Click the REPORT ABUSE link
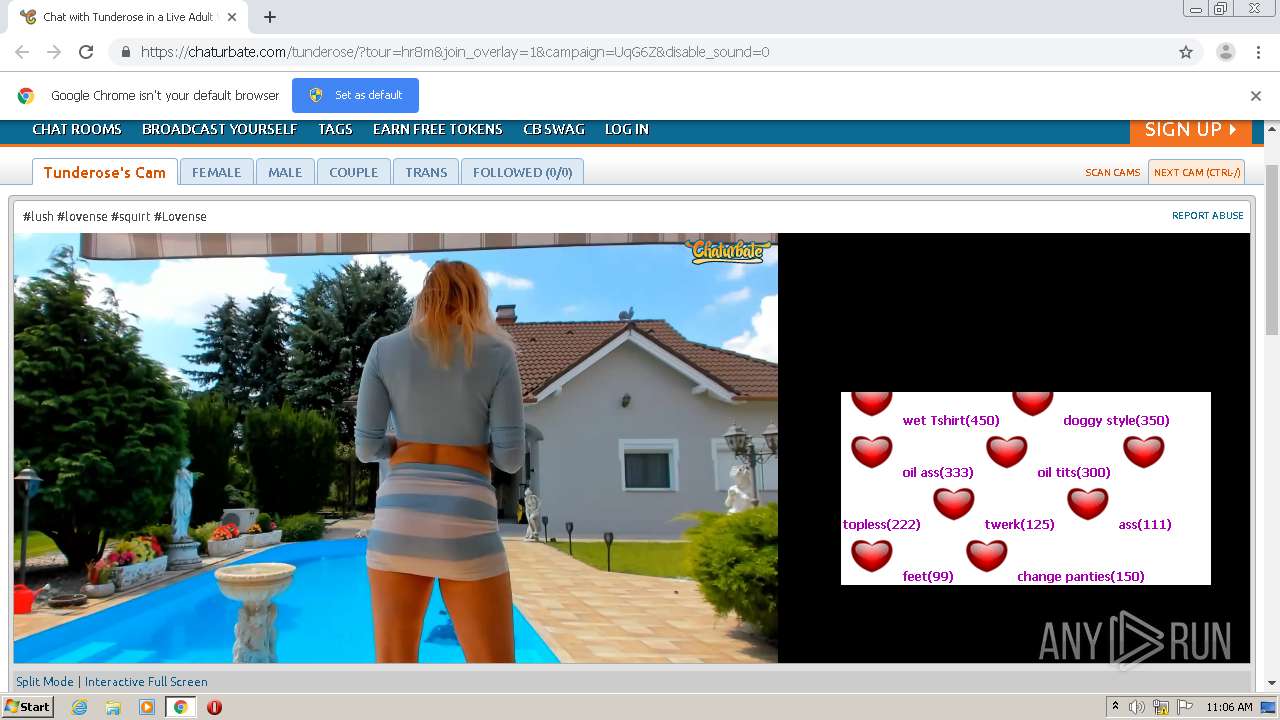The width and height of the screenshot is (1280, 720). point(1208,215)
